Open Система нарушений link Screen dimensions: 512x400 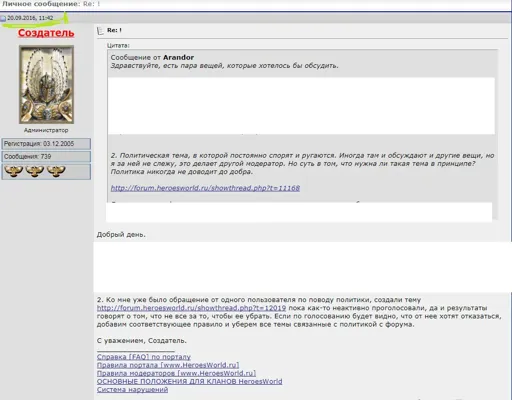[x=132, y=390]
